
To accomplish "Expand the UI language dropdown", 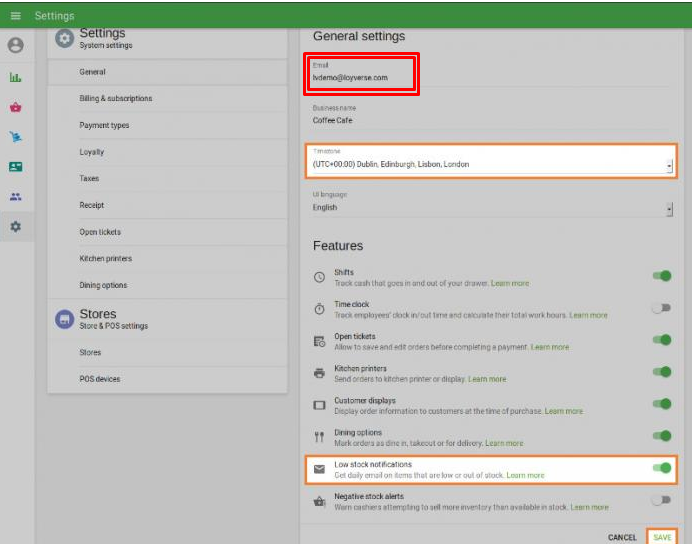I will point(490,208).
